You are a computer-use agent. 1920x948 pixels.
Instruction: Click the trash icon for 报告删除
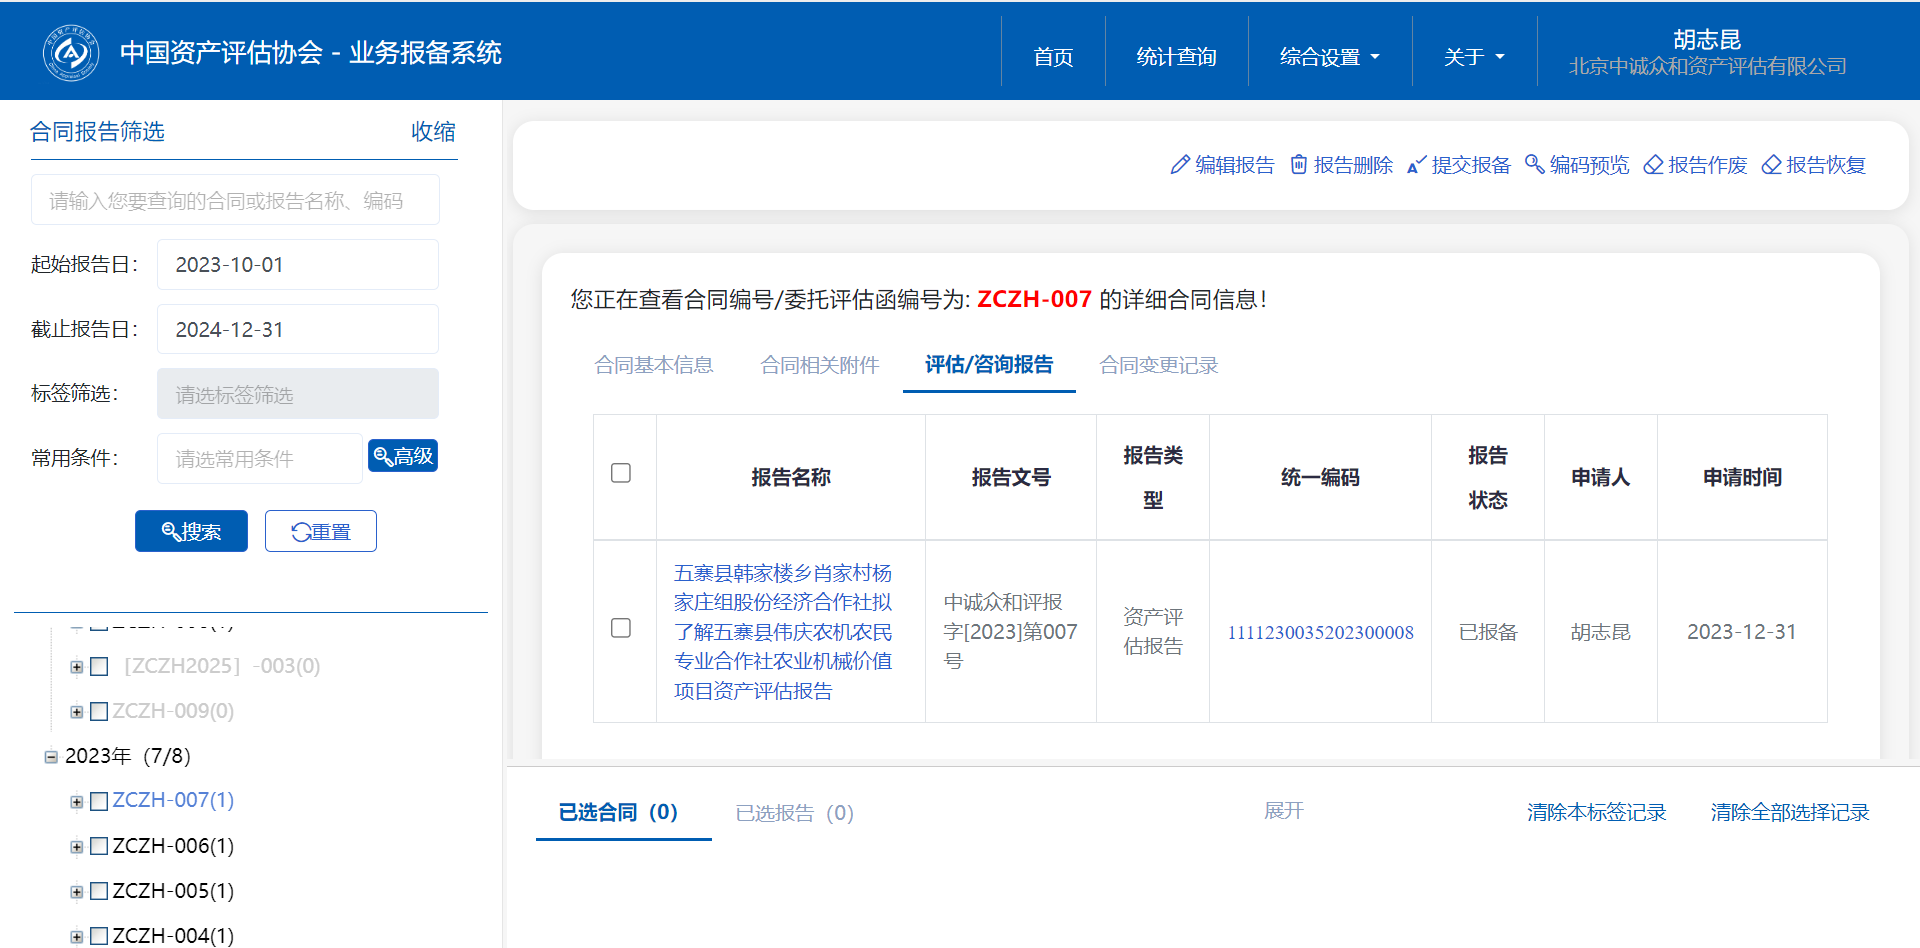coord(1298,165)
